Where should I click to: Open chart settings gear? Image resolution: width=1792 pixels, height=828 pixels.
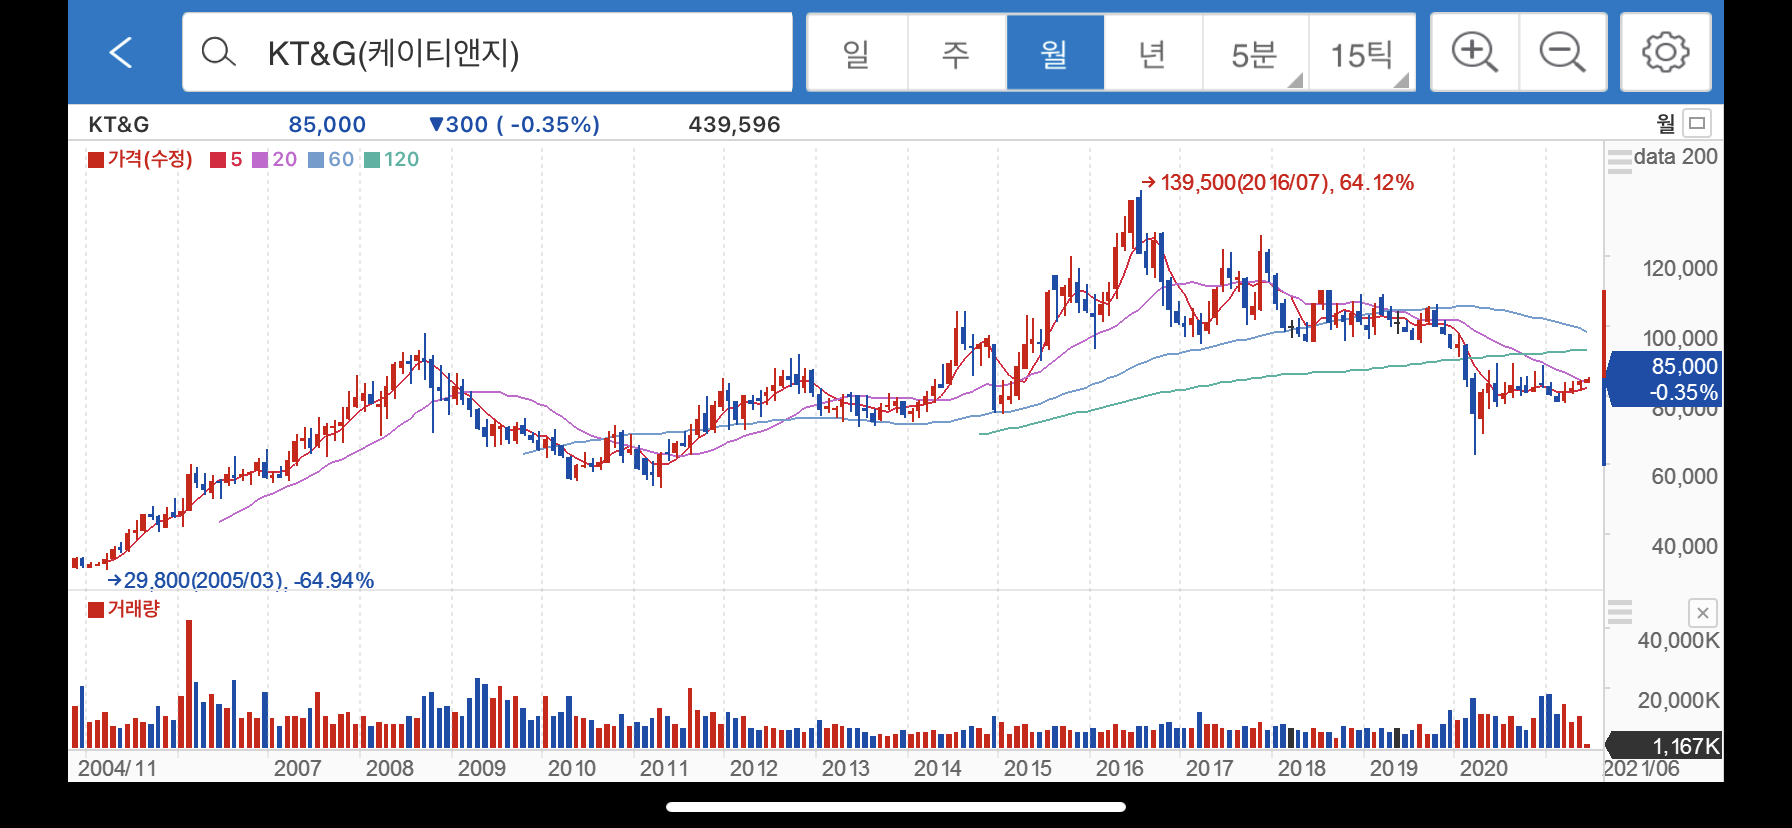(1666, 52)
